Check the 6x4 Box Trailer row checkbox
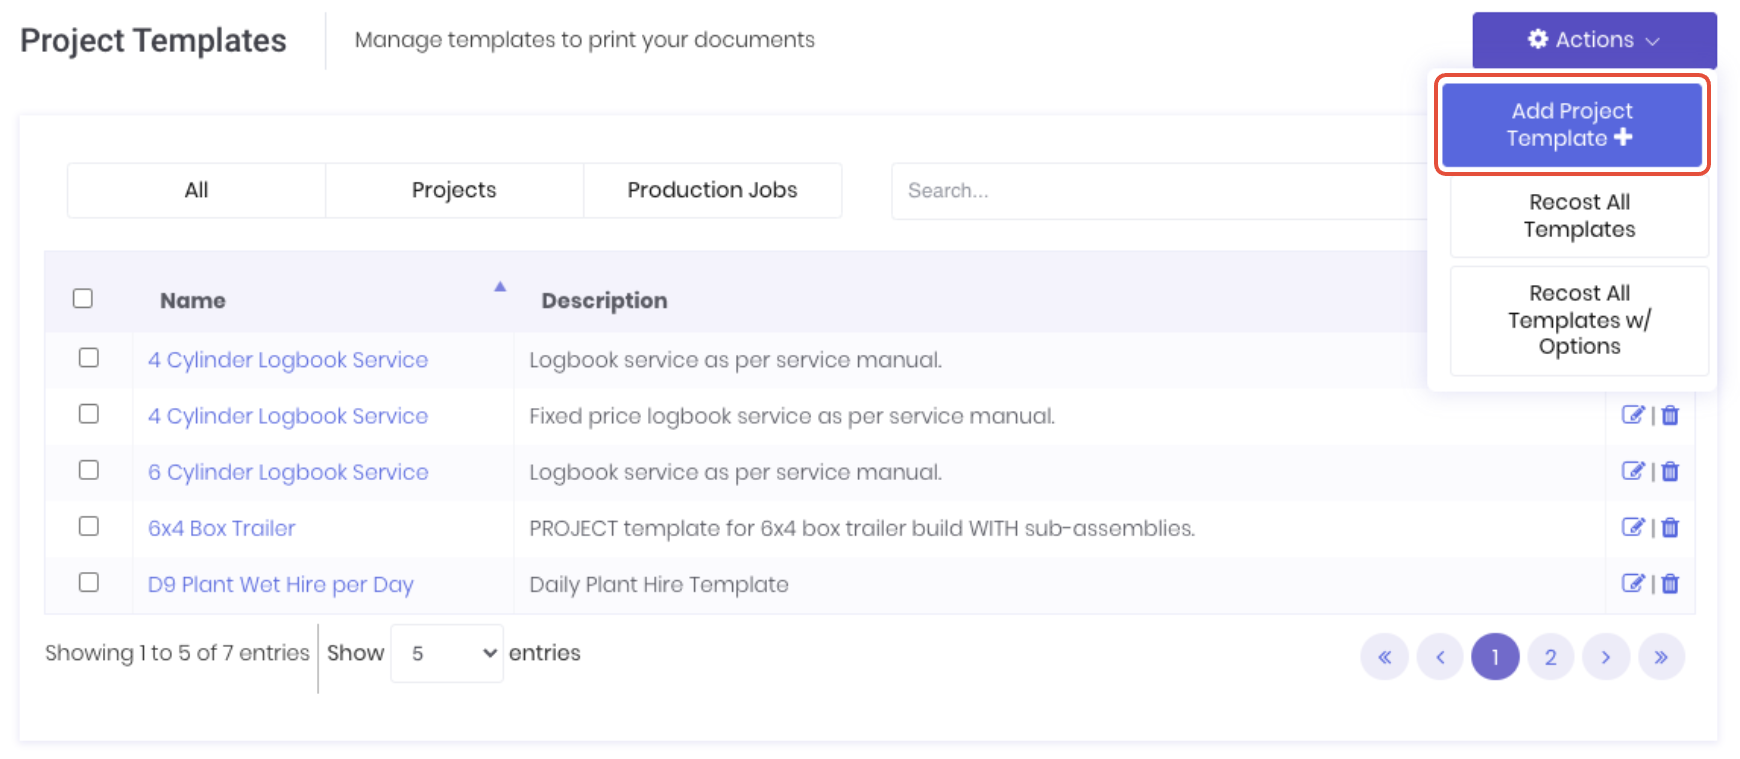The width and height of the screenshot is (1740, 759). tap(89, 526)
